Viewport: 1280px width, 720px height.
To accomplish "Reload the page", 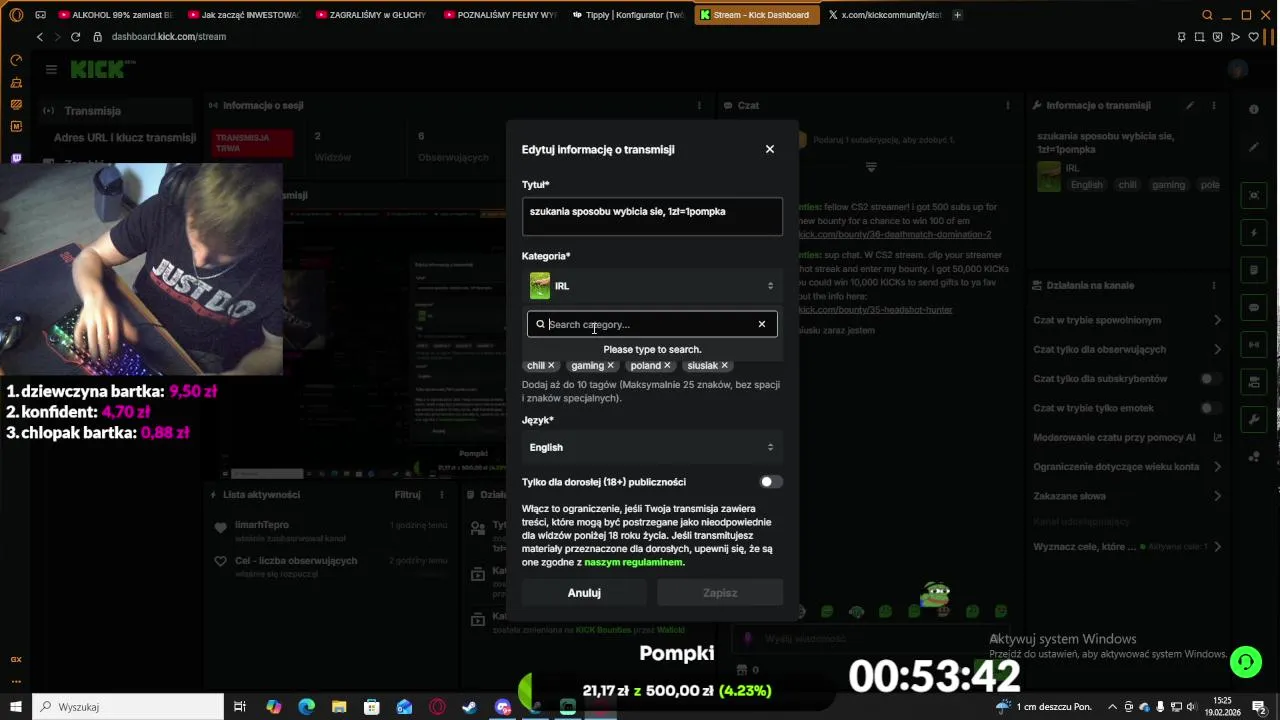I will tap(75, 37).
